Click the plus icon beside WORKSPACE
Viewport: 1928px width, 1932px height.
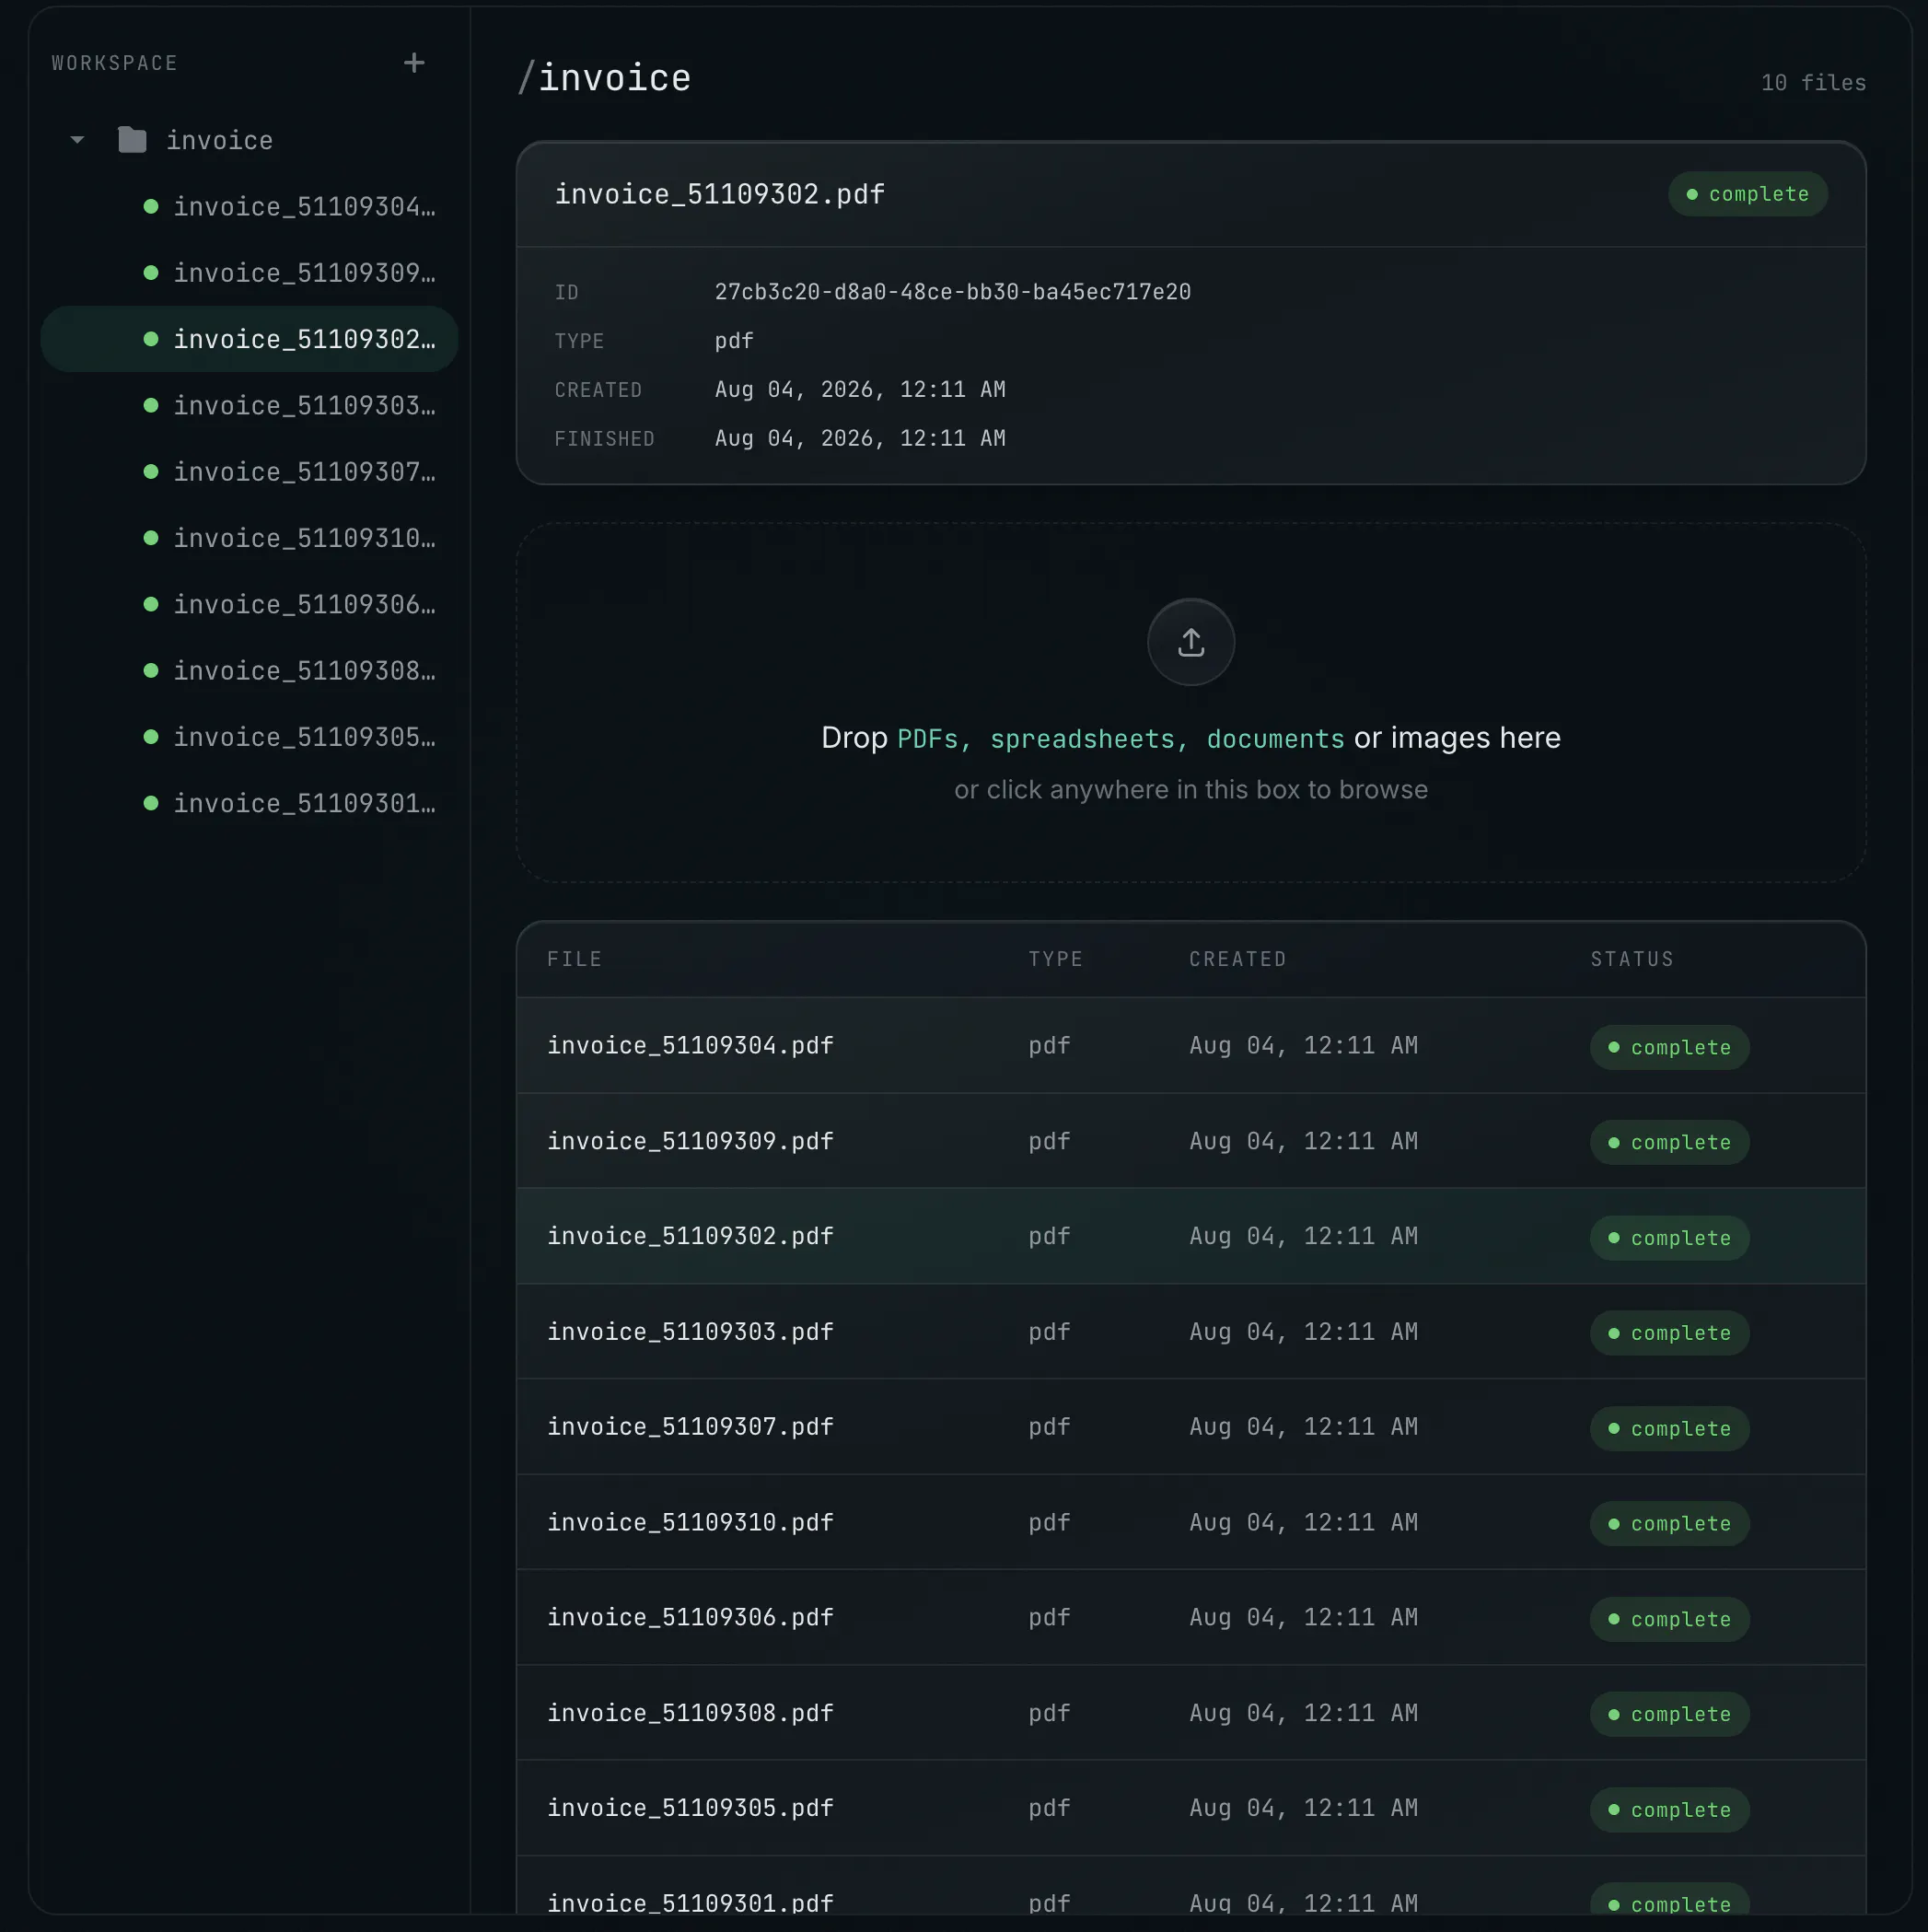[414, 63]
